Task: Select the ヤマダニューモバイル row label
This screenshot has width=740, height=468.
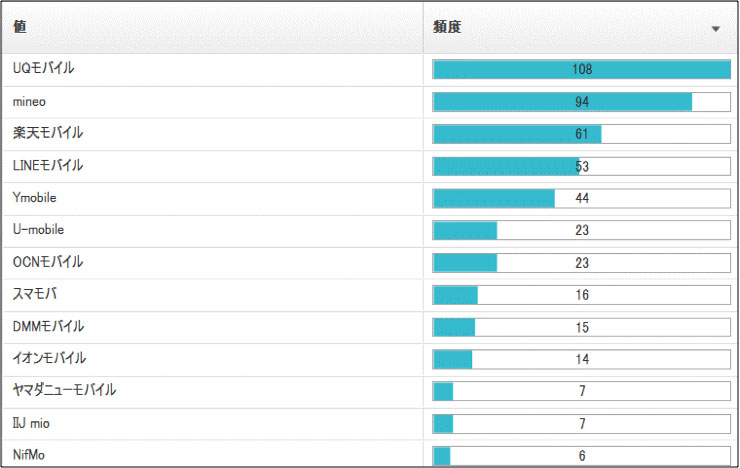Action: pos(64,390)
